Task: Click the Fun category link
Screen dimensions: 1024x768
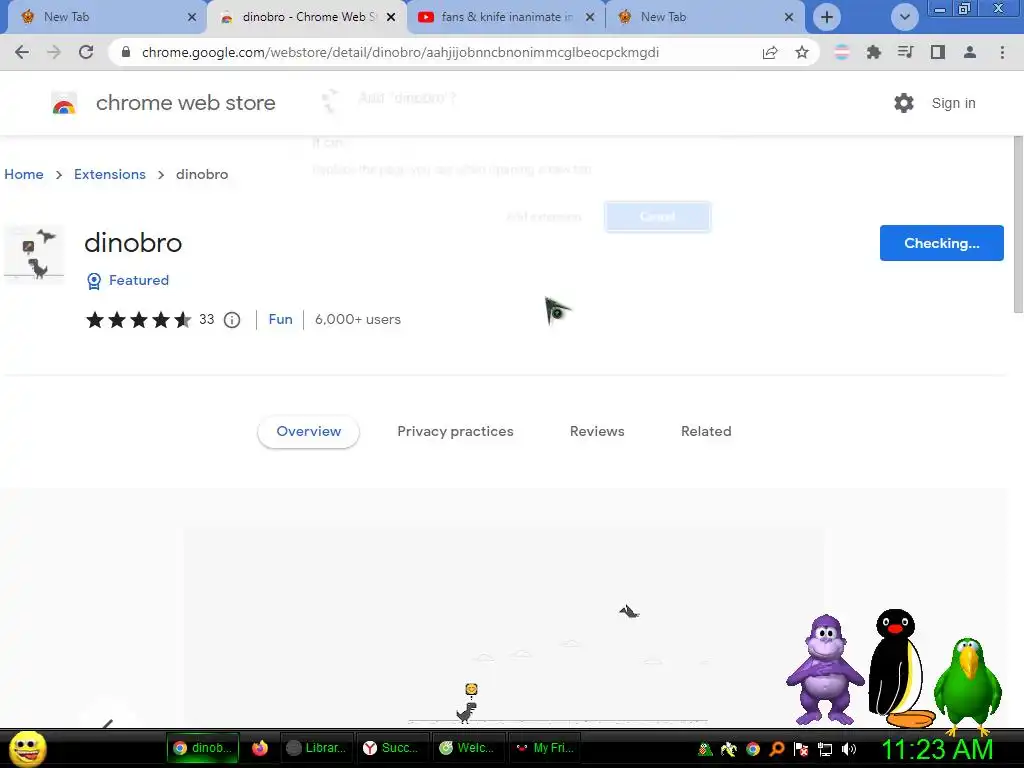Action: tap(280, 319)
